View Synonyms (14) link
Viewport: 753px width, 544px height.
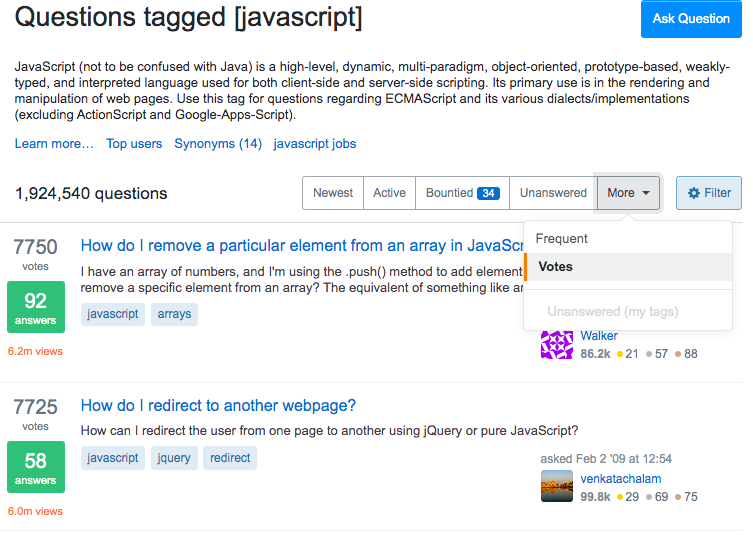pyautogui.click(x=218, y=144)
